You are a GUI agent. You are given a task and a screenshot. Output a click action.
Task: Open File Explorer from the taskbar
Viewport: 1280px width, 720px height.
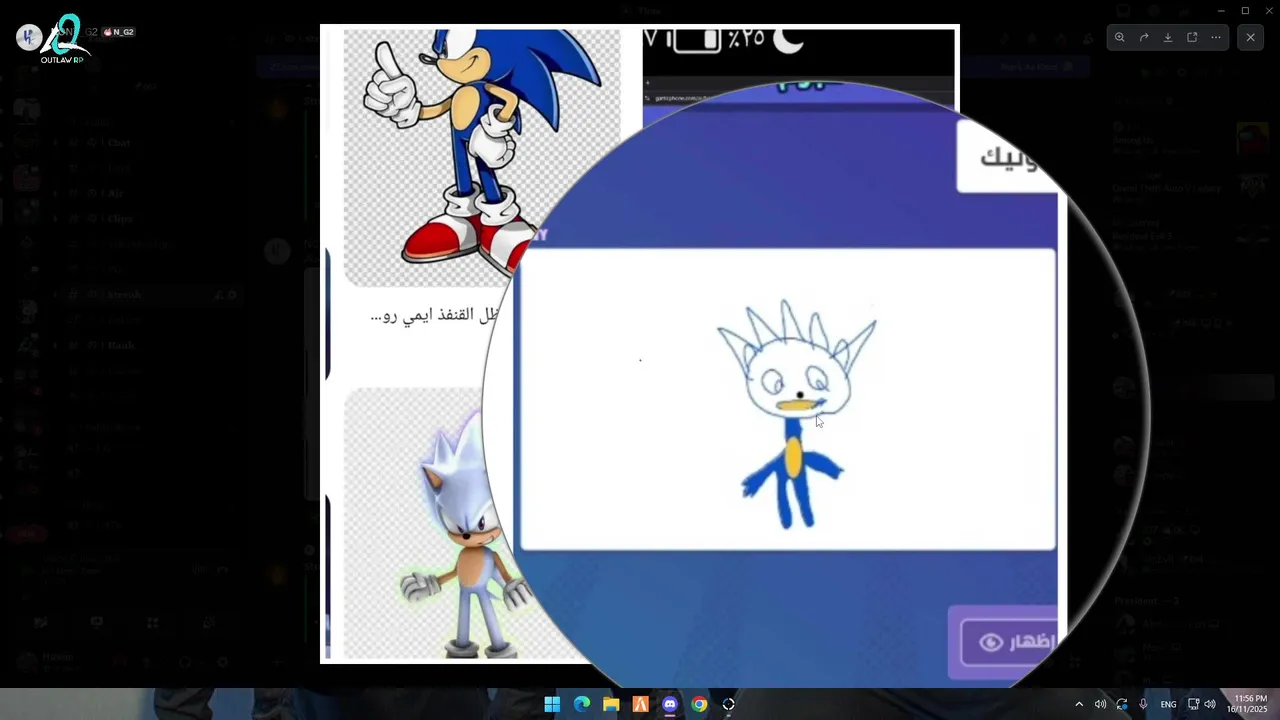pyautogui.click(x=611, y=704)
